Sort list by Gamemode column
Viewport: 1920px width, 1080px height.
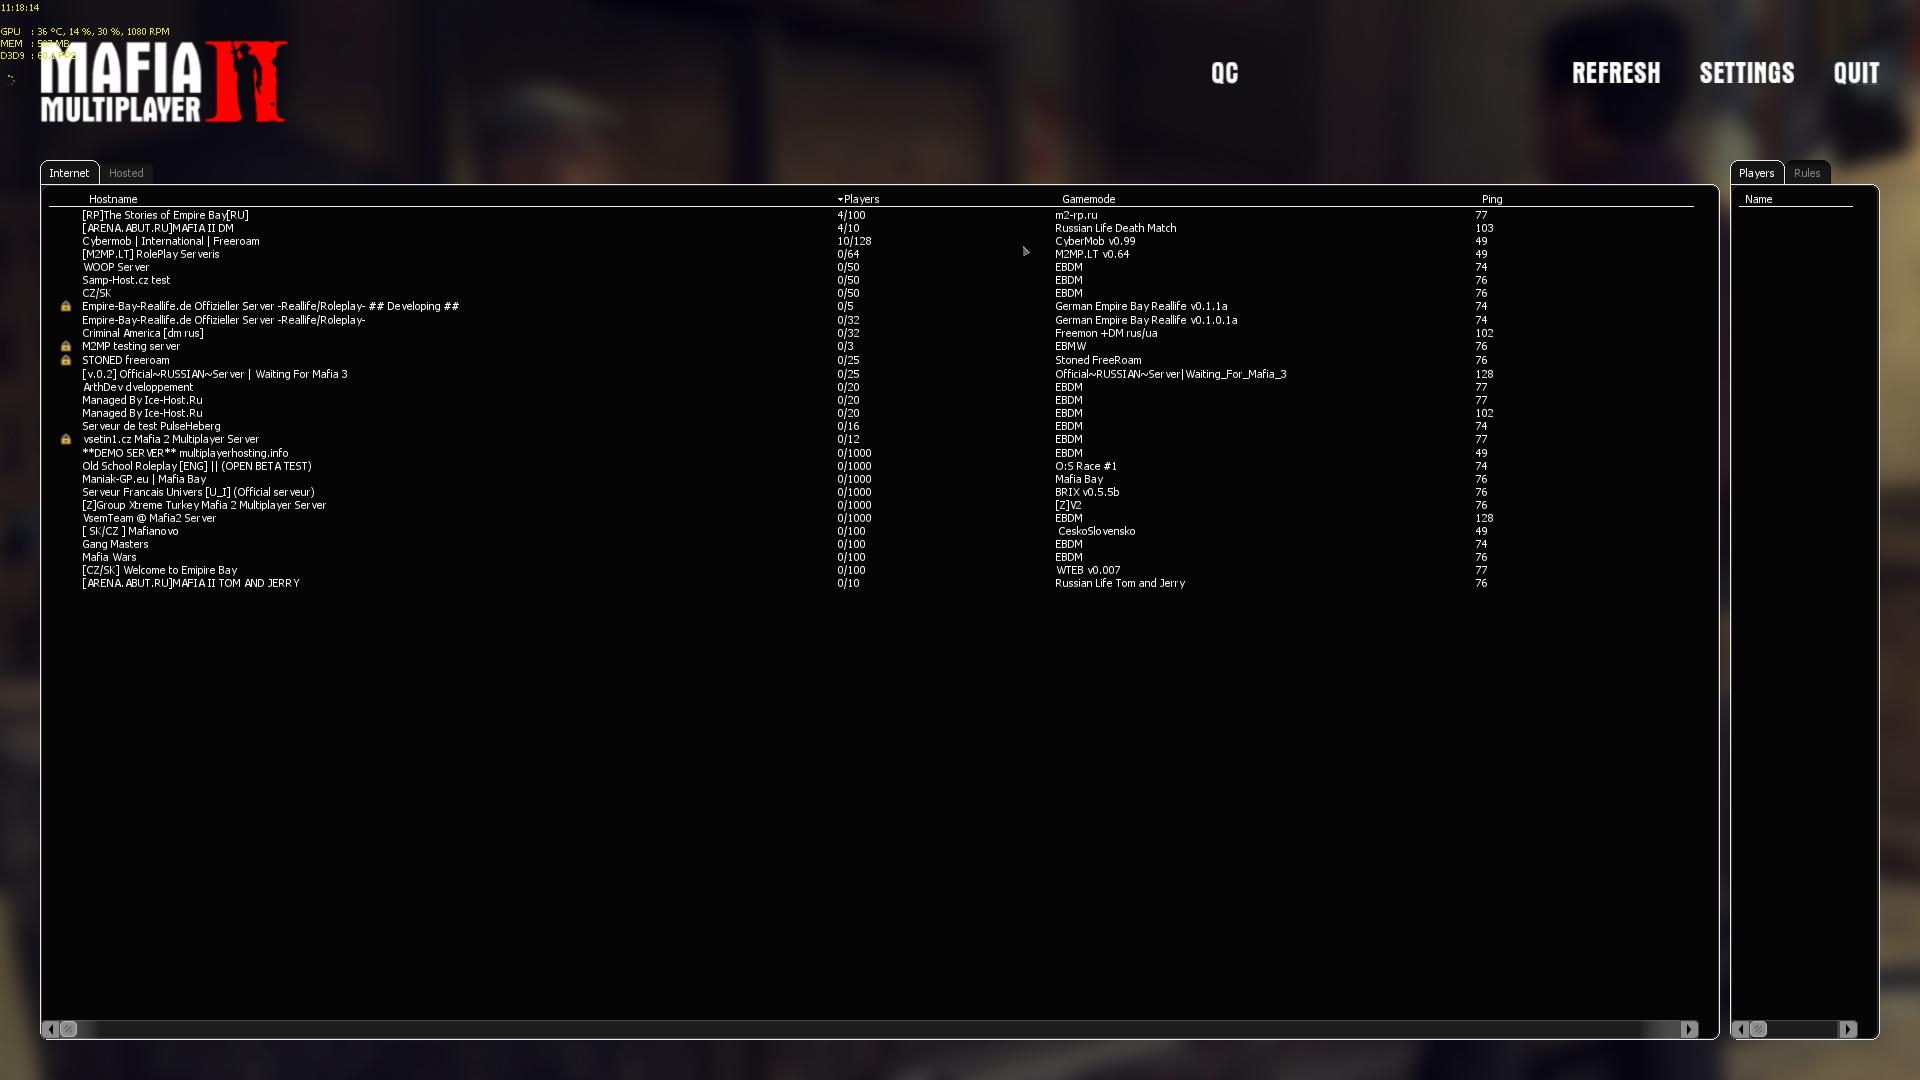pos(1088,199)
